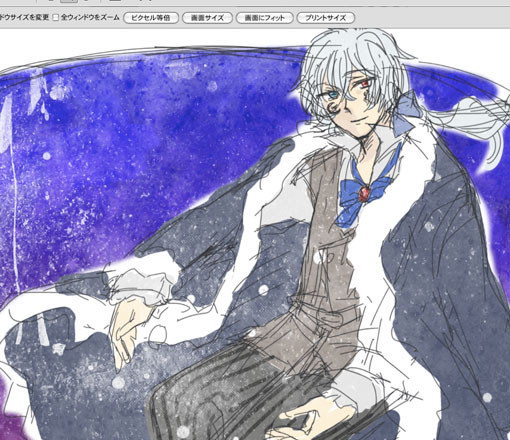Click the character artwork on the canvas
The image size is (510, 440).
tap(255, 234)
